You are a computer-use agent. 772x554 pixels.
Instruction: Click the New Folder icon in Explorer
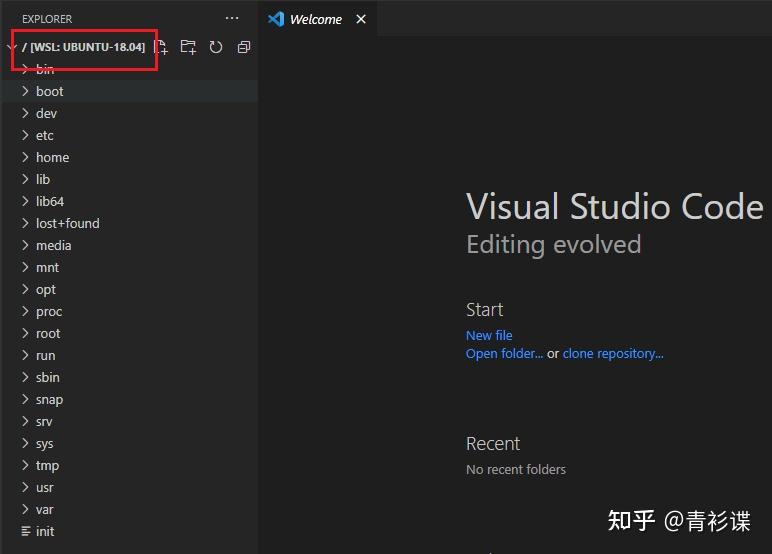tap(188, 47)
